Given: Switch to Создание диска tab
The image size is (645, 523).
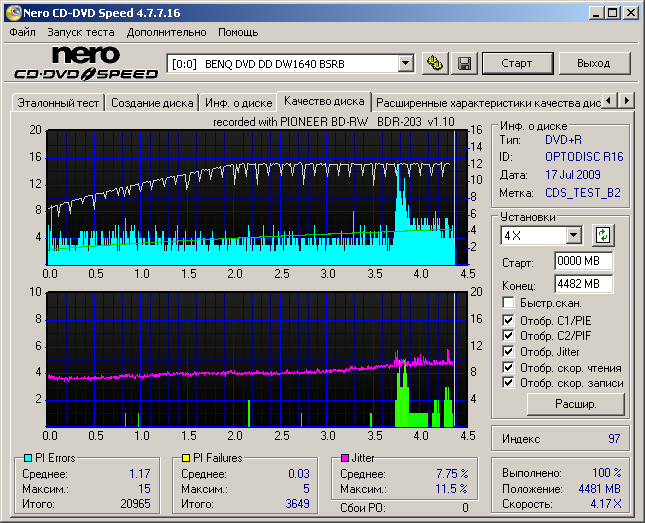Looking at the screenshot, I should pyautogui.click(x=152, y=103).
